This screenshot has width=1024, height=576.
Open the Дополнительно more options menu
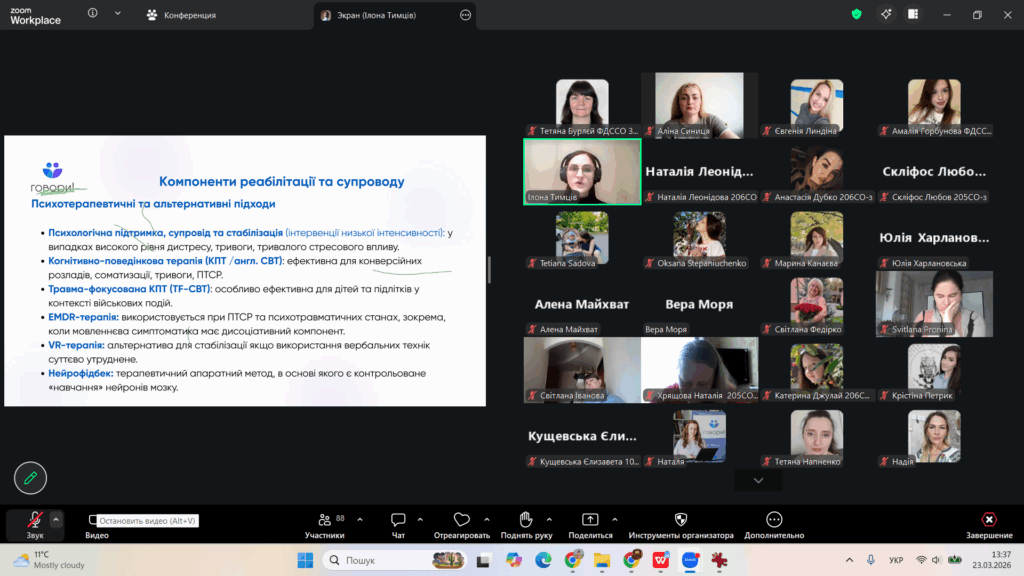click(774, 520)
